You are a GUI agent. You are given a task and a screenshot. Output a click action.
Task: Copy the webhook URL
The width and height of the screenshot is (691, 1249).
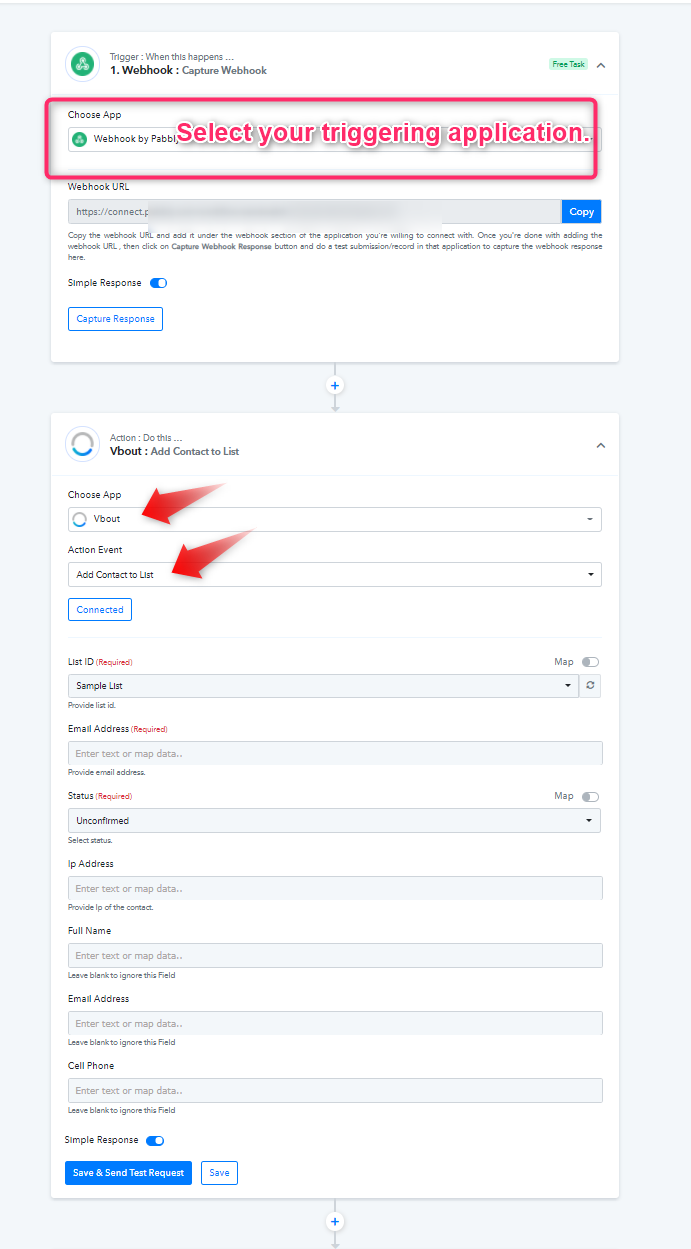(581, 212)
